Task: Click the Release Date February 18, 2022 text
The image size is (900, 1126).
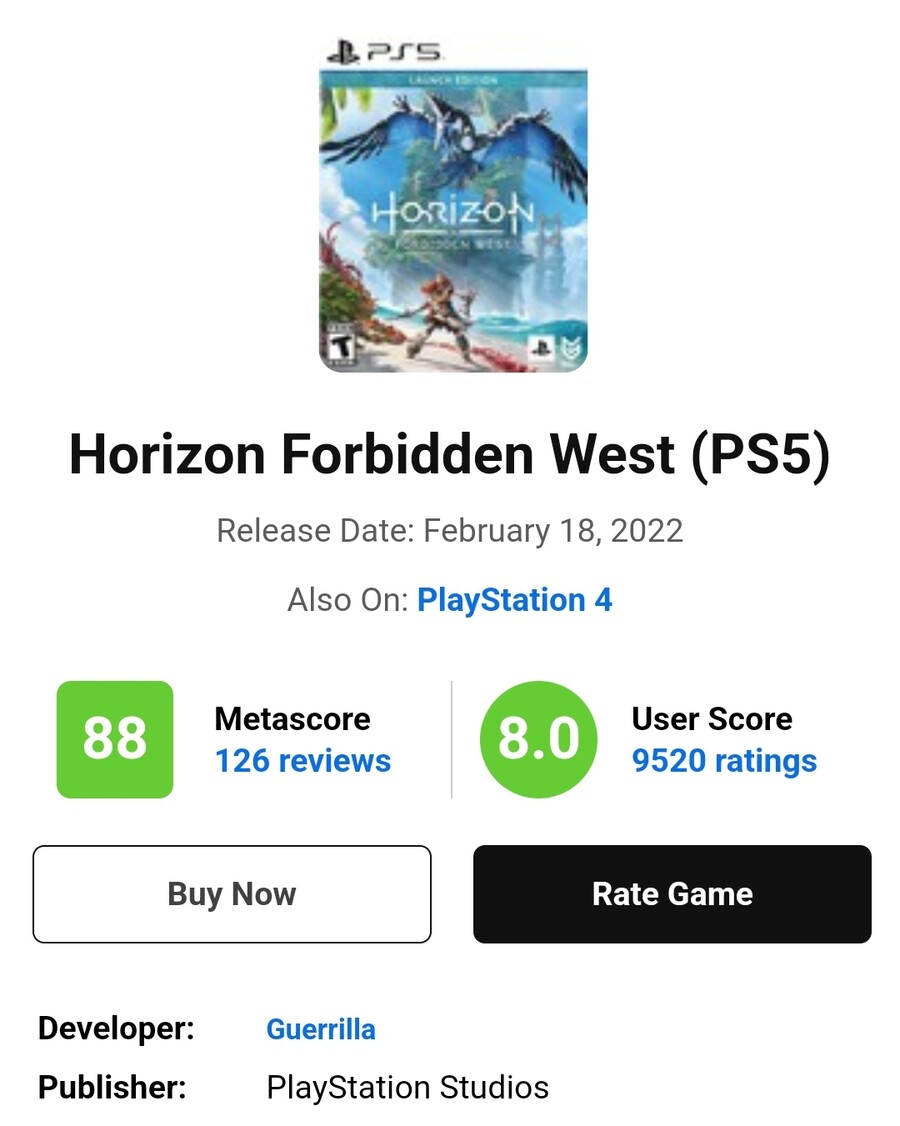Action: click(450, 531)
